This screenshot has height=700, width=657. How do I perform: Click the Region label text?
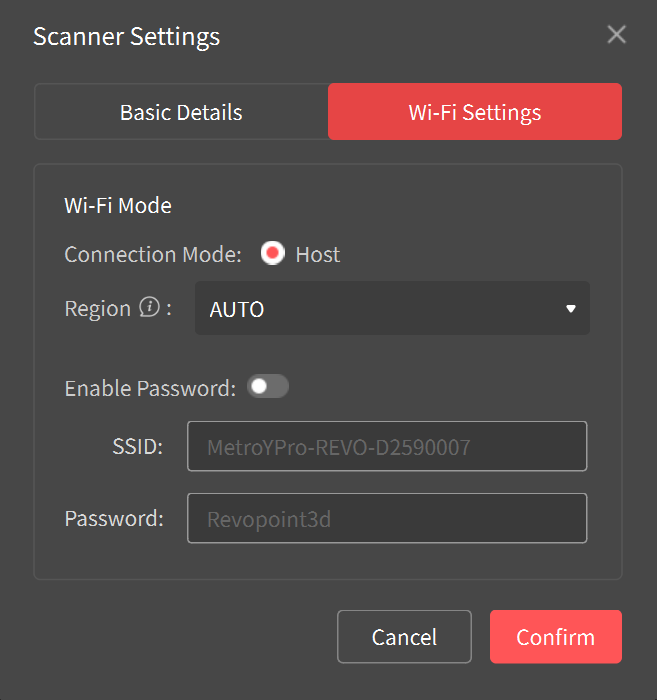click(x=97, y=309)
